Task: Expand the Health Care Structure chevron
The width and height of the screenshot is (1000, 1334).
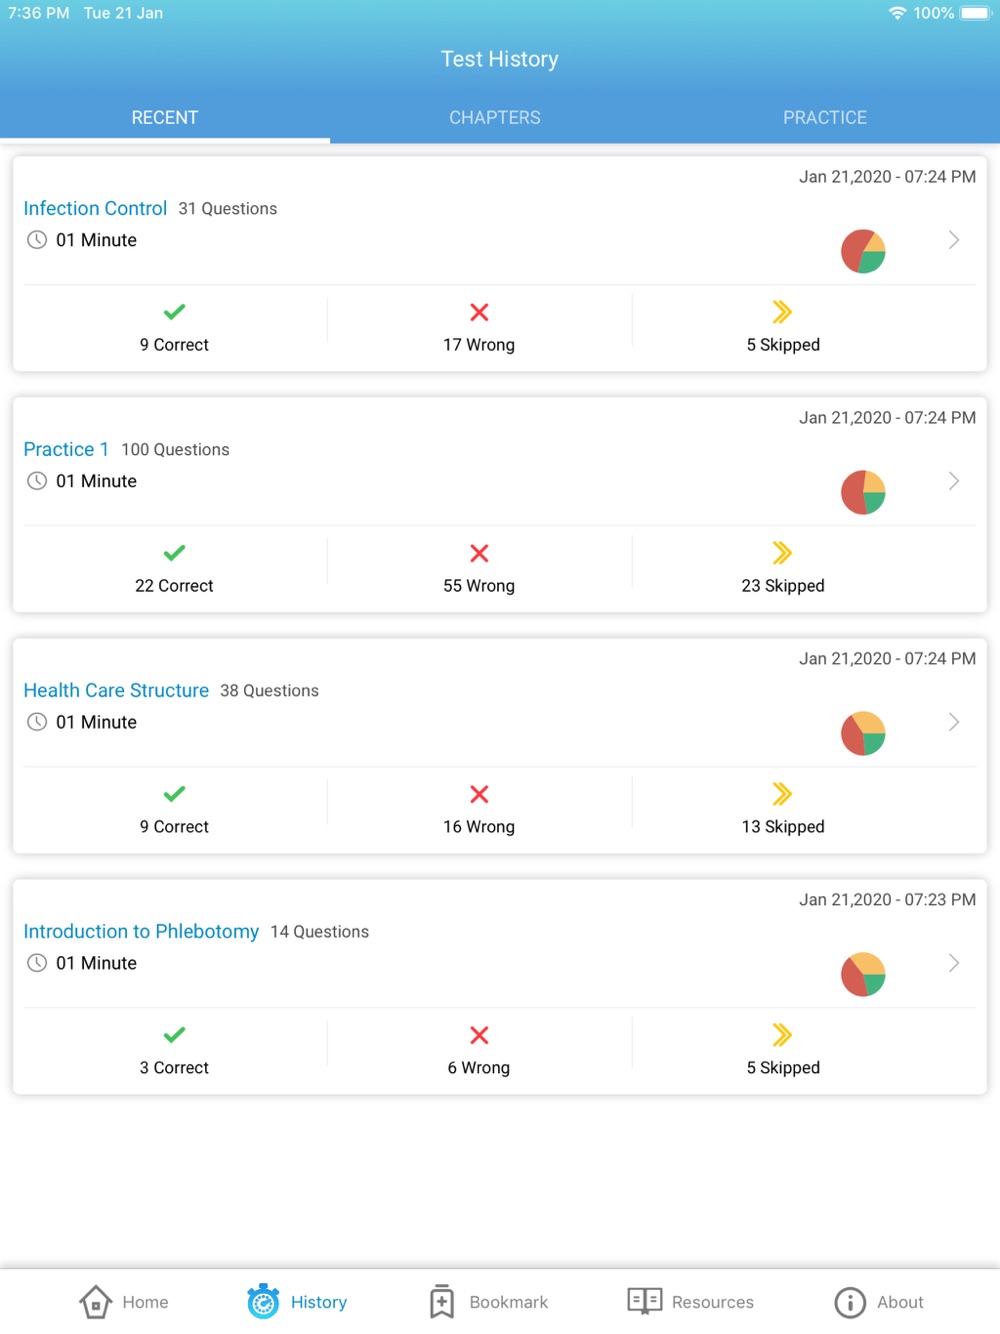Action: click(x=954, y=722)
